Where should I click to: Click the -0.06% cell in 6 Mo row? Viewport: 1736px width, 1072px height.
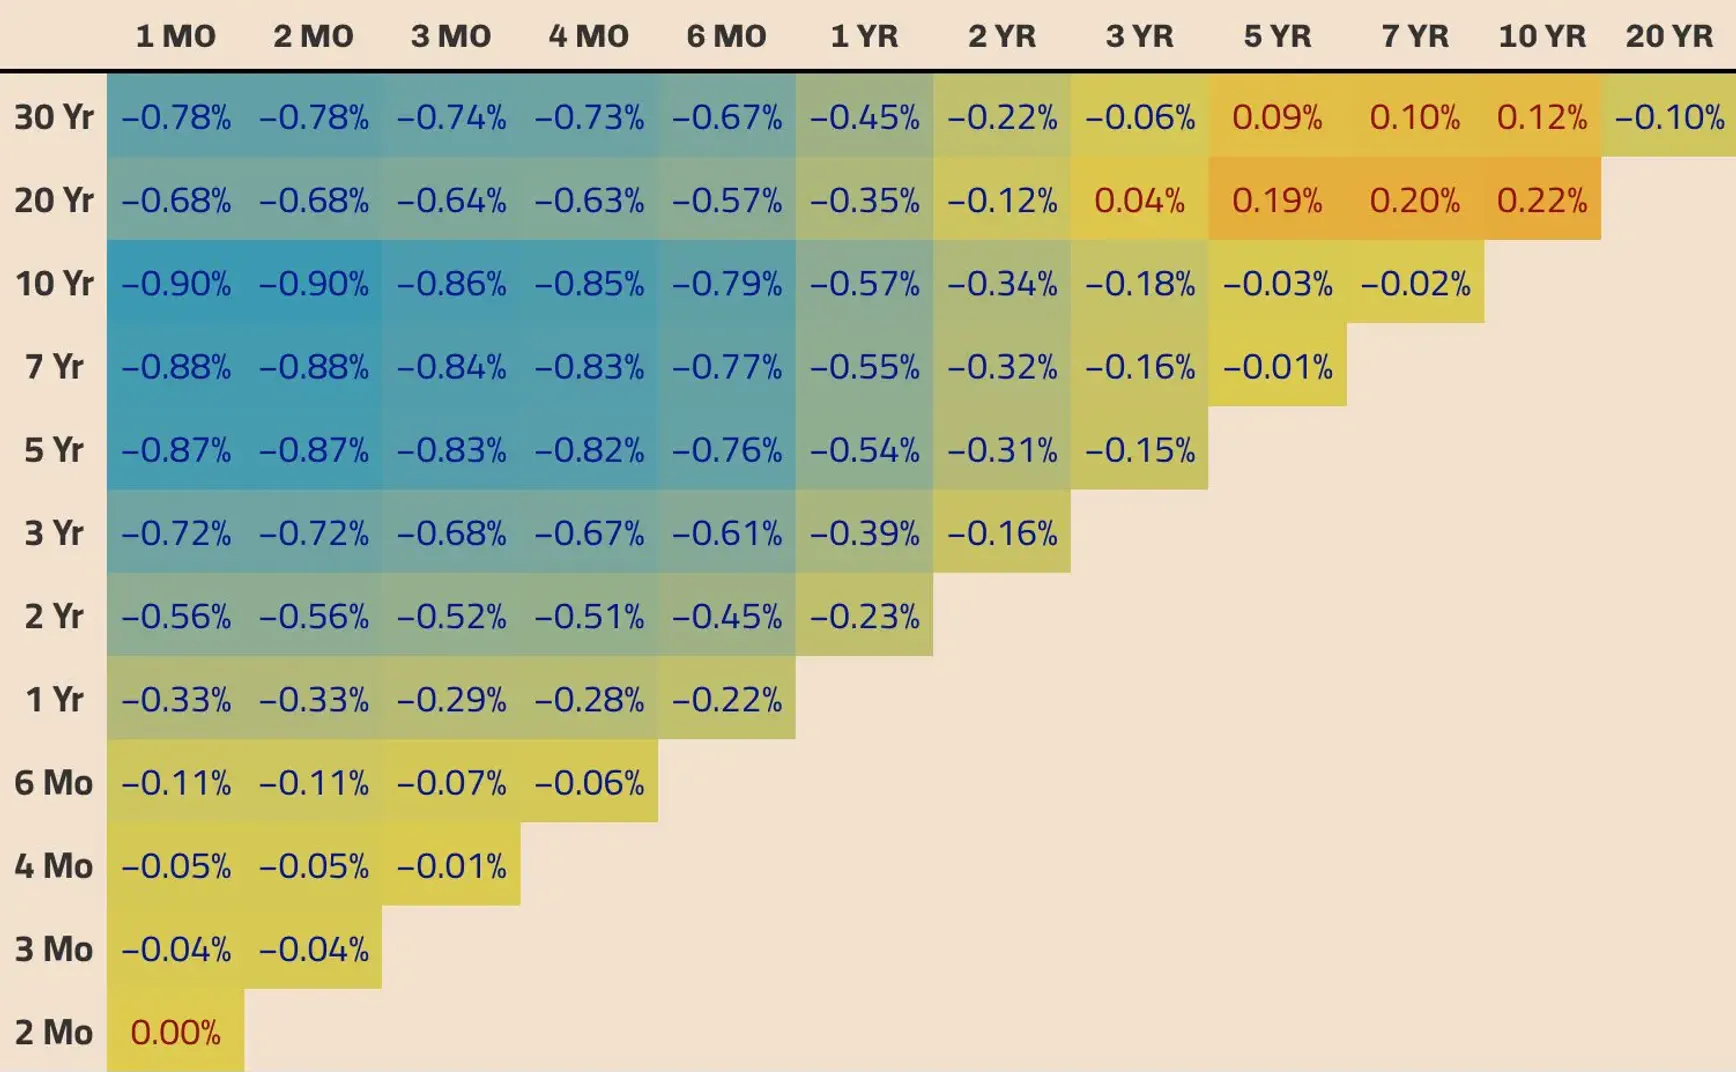point(589,781)
